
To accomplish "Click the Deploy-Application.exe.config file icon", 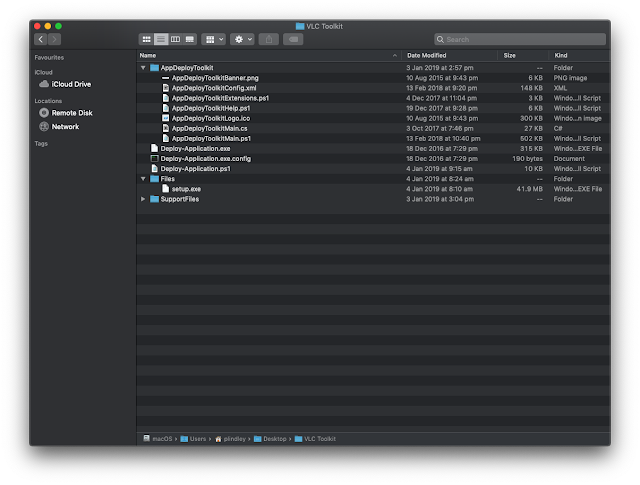I will [154, 158].
